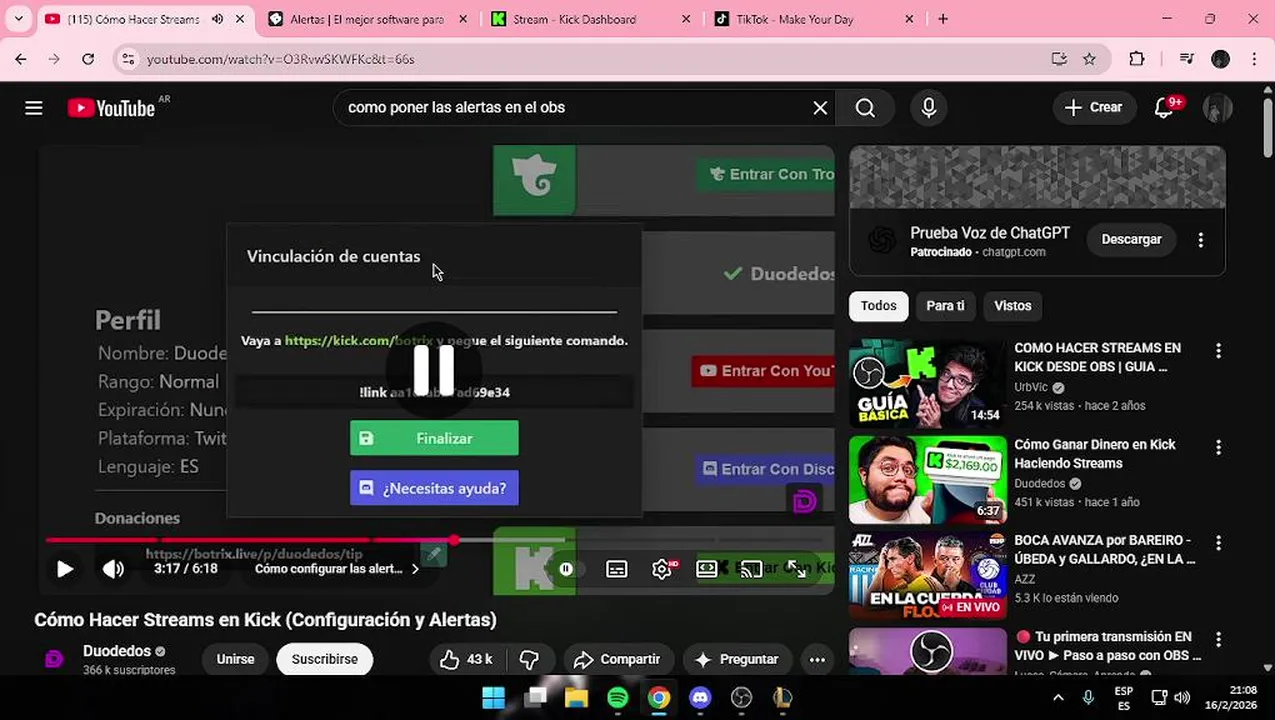
Task: Open Chrome extensions puzzle icon
Action: [1137, 59]
